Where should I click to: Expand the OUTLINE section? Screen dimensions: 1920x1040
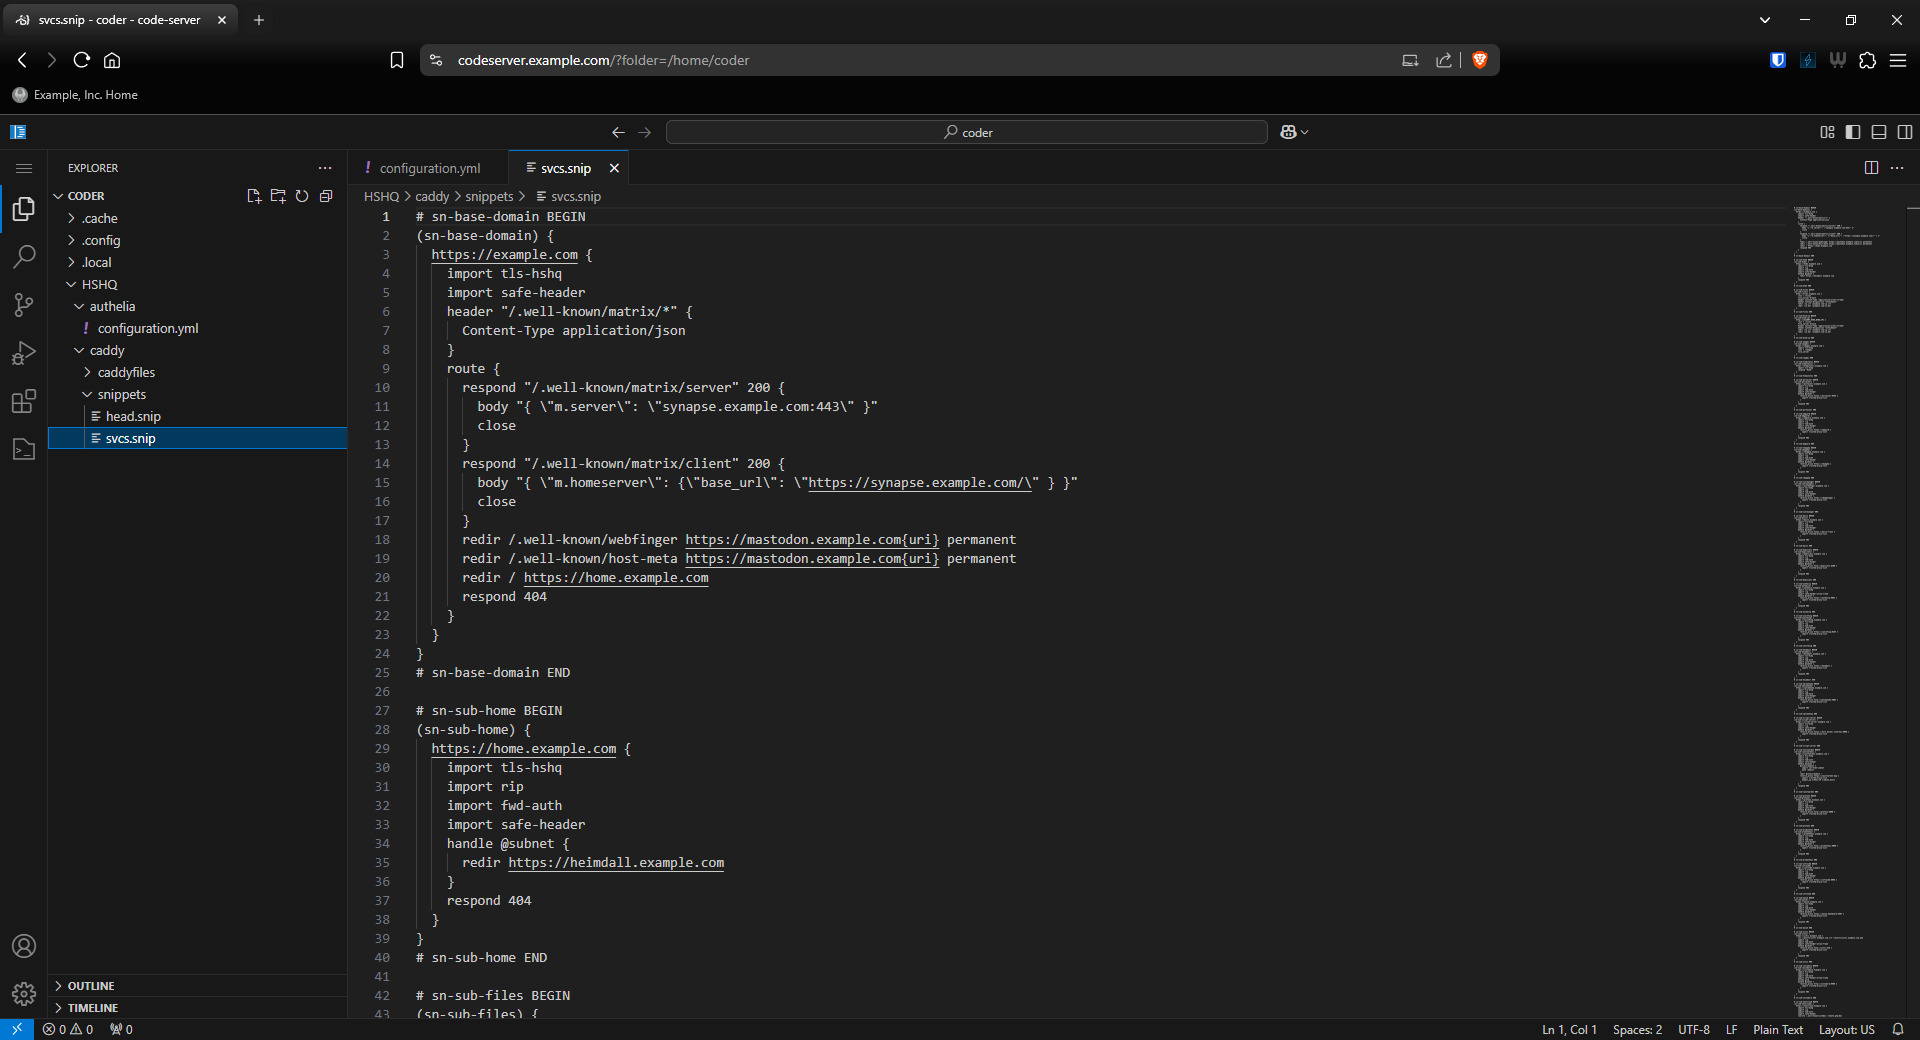(91, 986)
